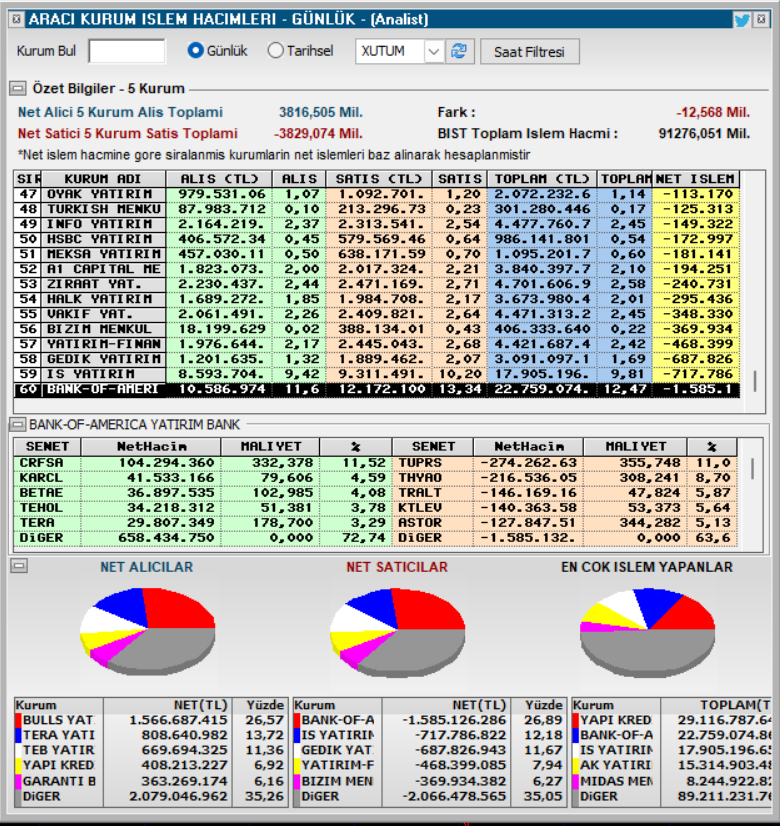Click the red swatch beside BULLS YAT
Viewport: 780px width, 826px height.
pos(18,720)
